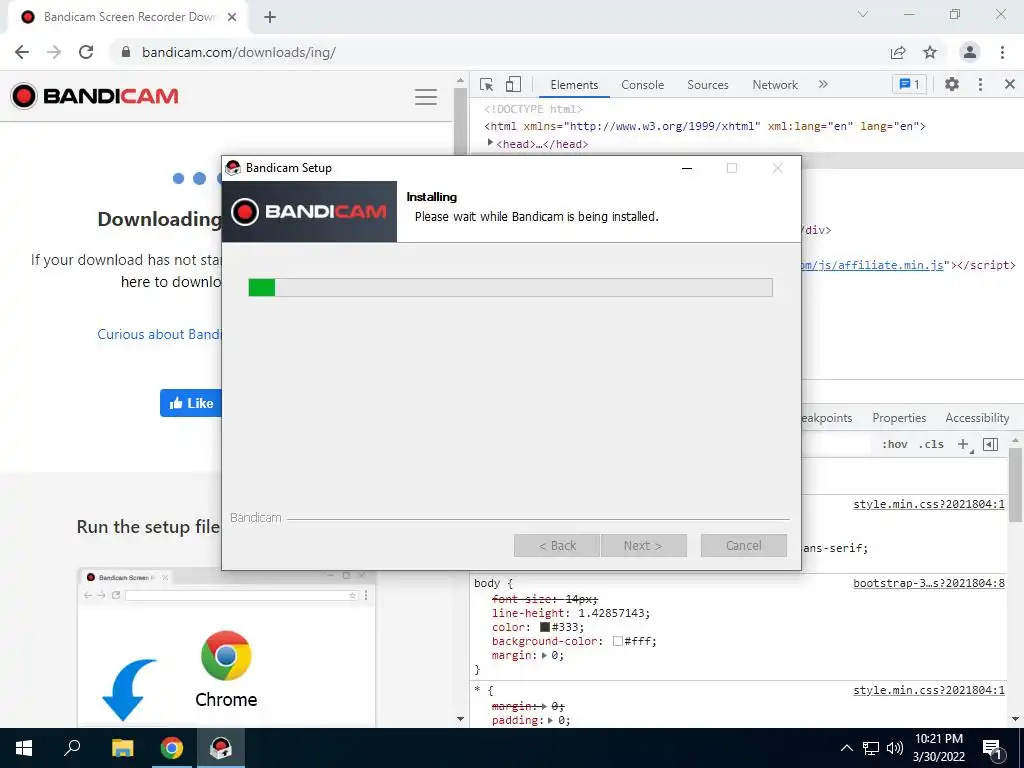Open style.min.css link beside the * rule
Viewport: 1024px width, 768px height.
929,690
